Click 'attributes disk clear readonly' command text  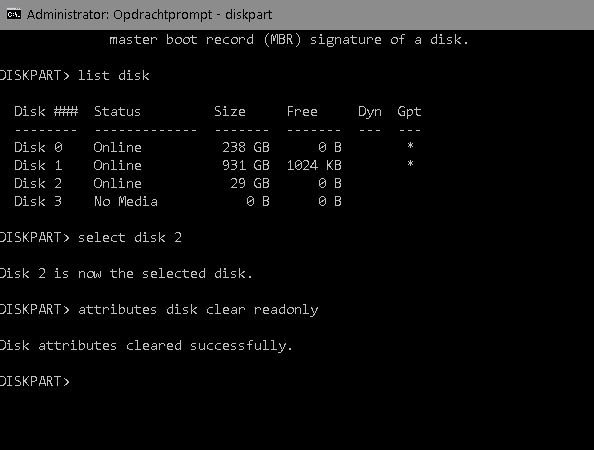point(198,309)
